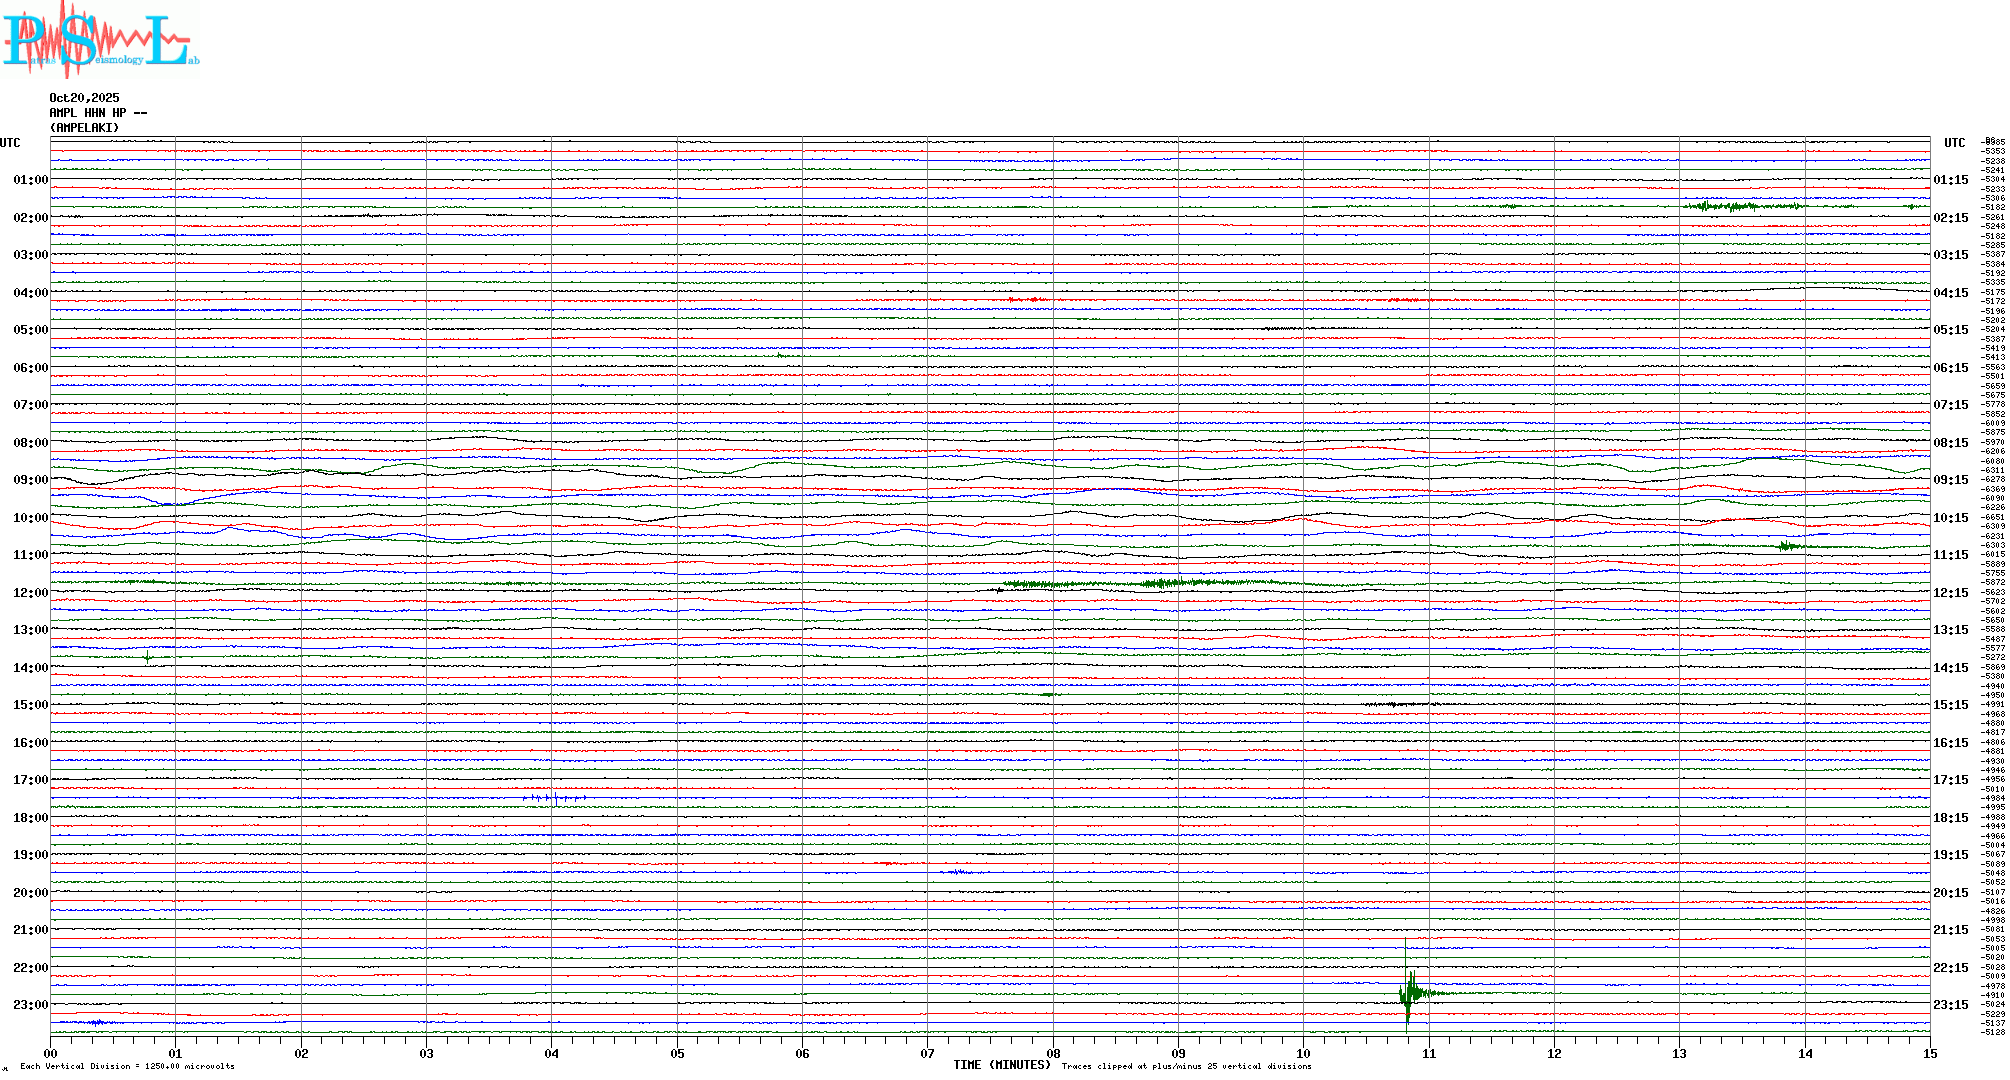Click the 22:15 label on right axis
This screenshot has width=2010, height=1080.
1950,968
